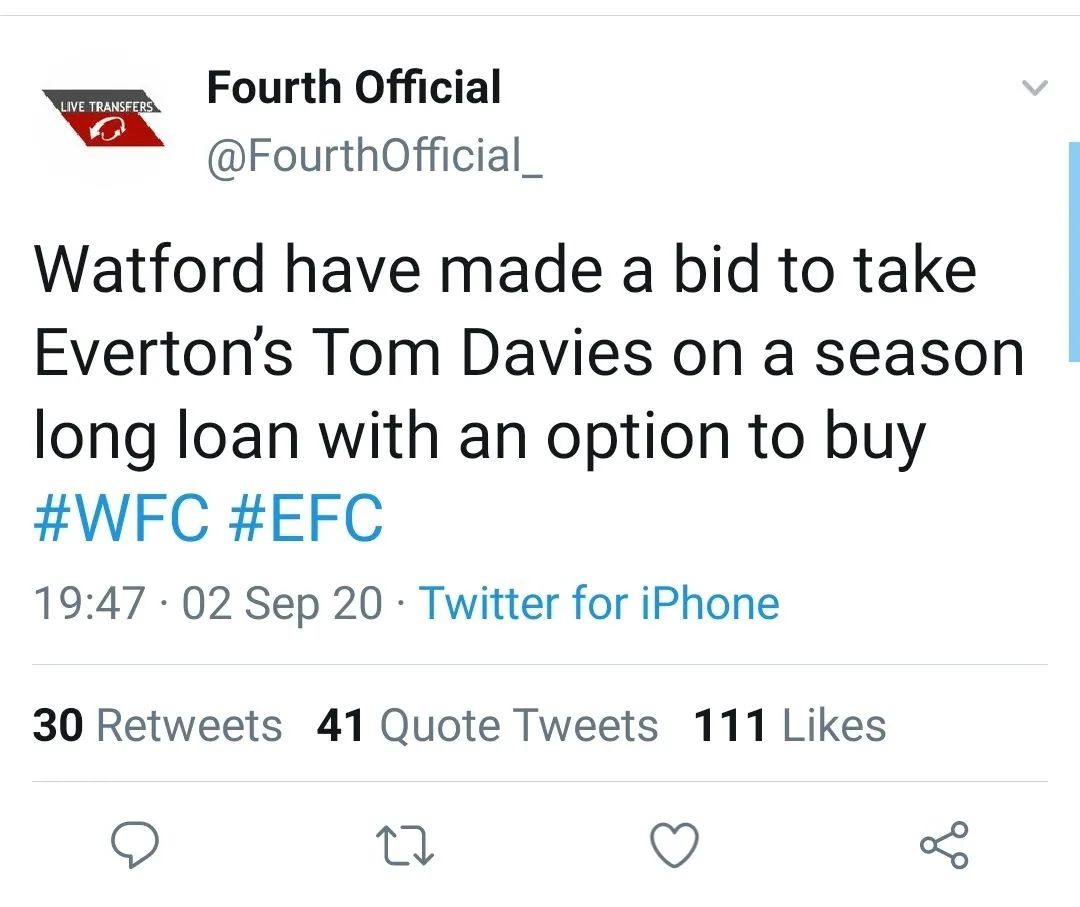The image size is (1080, 907).
Task: Open the Fourth Official display name
Action: coord(353,88)
